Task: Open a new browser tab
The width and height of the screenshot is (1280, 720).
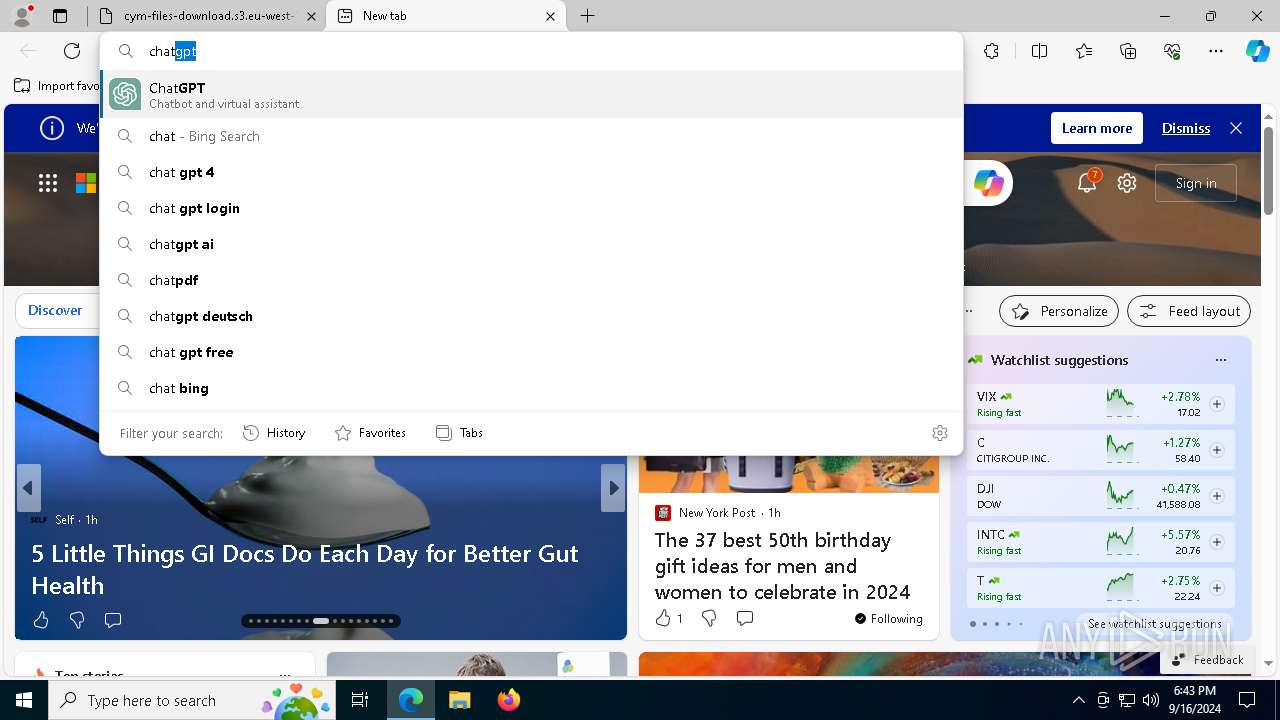Action: coord(587,16)
